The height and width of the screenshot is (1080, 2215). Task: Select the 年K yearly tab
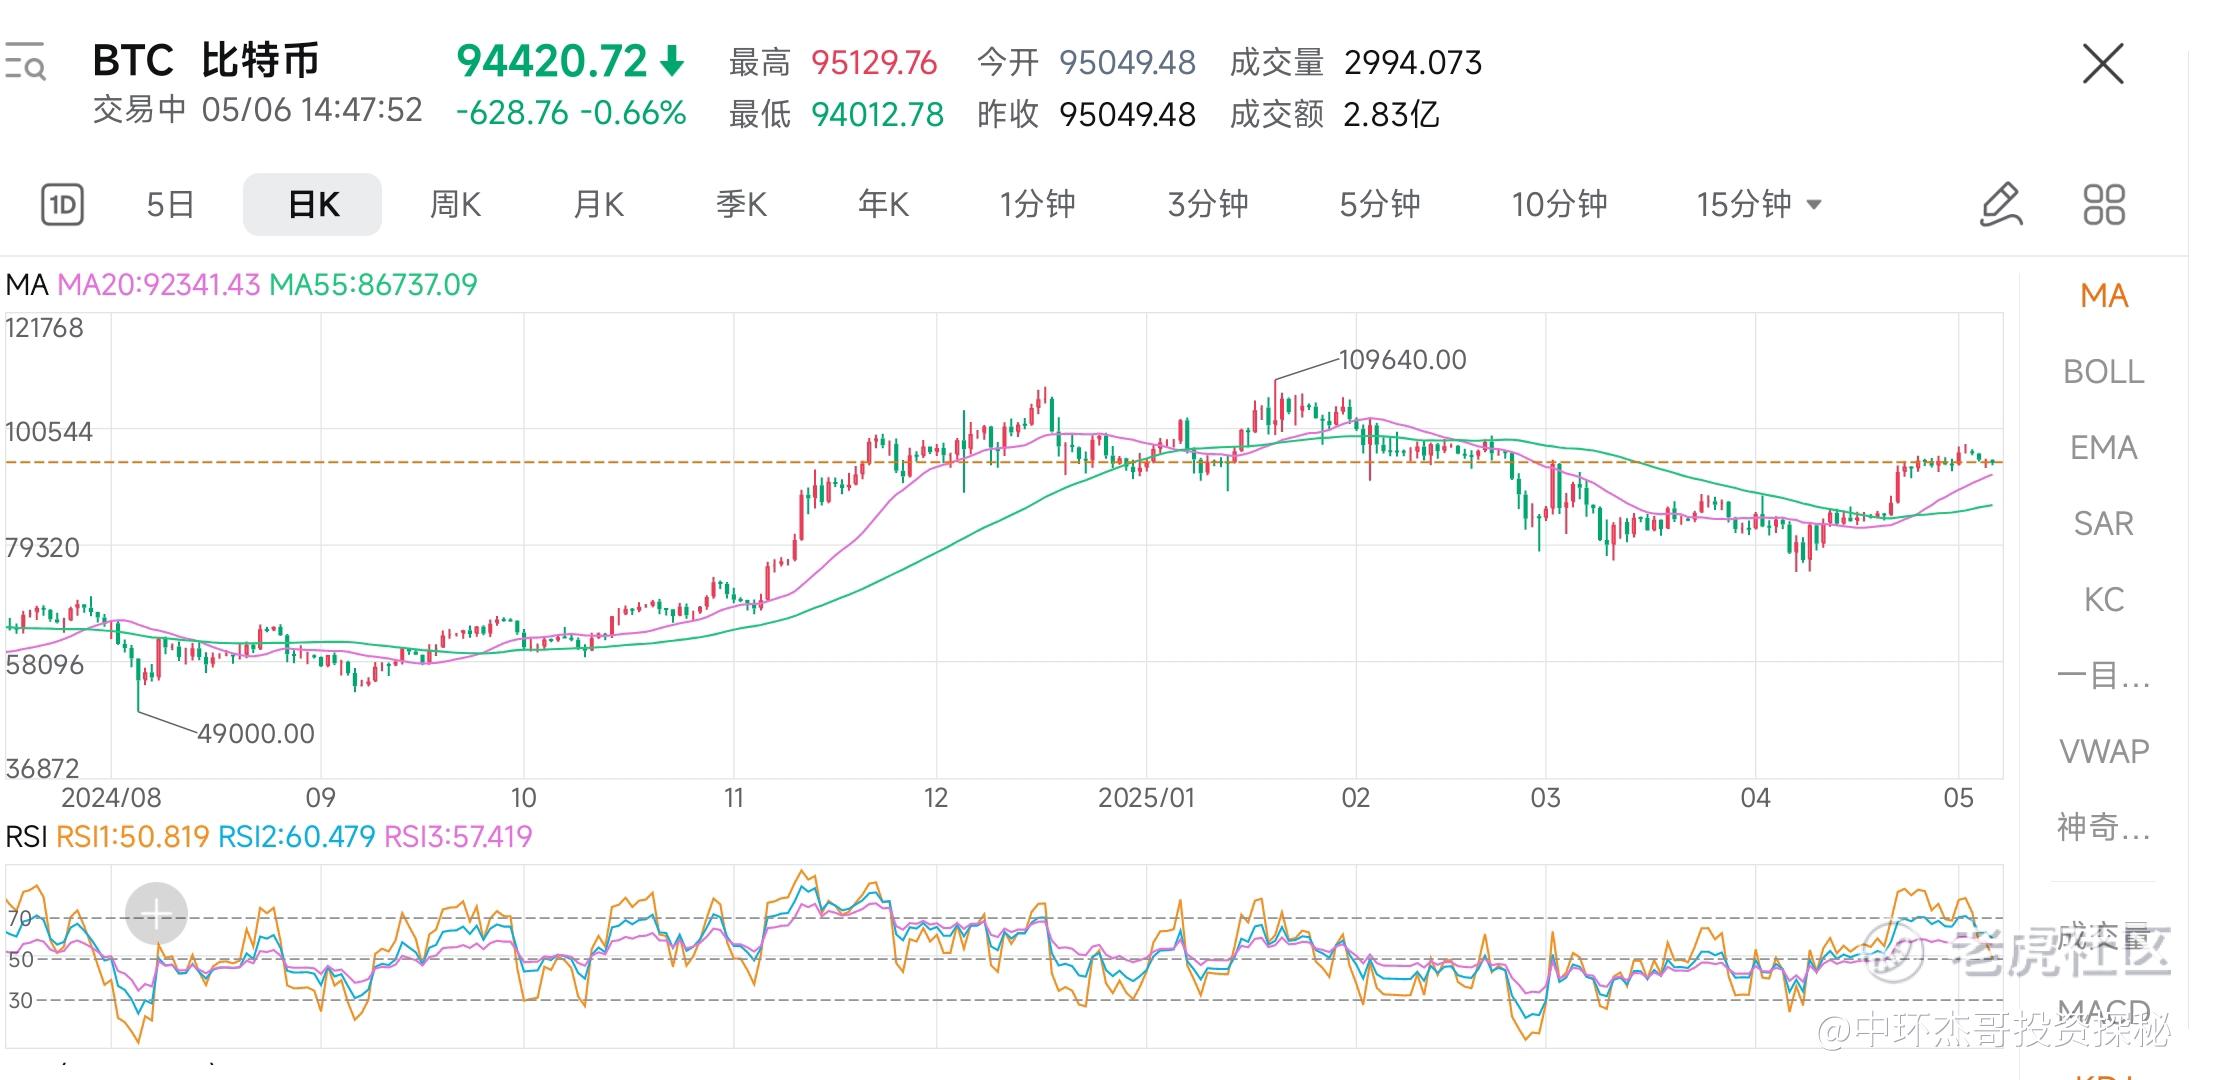[883, 205]
